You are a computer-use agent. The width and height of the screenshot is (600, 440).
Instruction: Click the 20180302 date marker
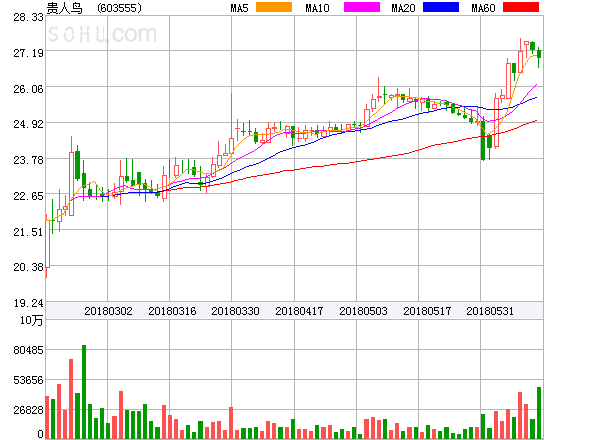108,311
